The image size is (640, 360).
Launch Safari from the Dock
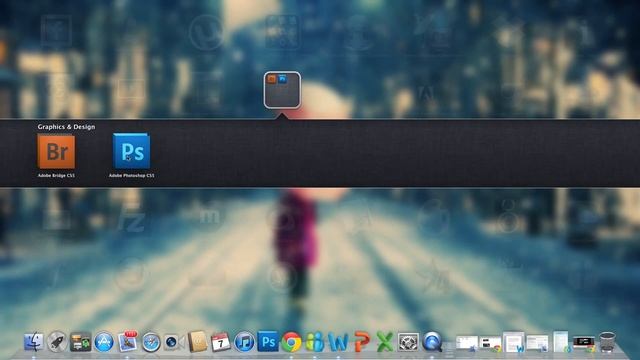point(151,342)
